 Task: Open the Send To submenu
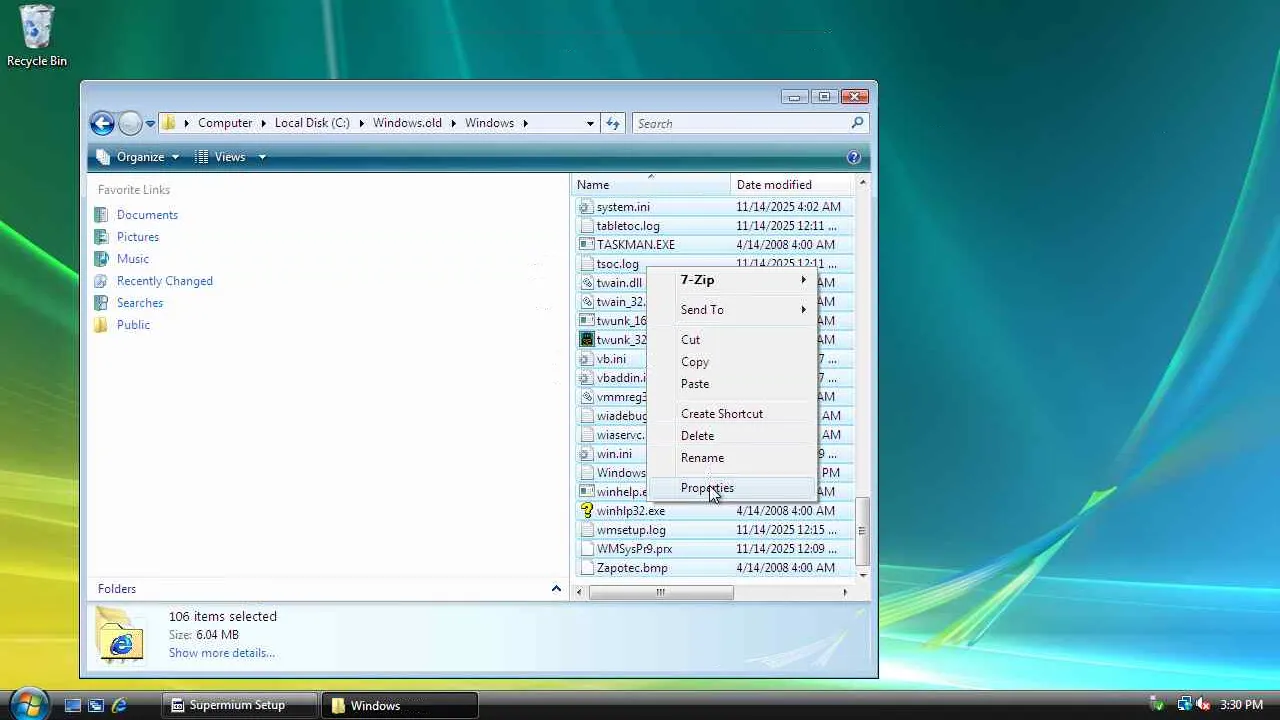[x=733, y=310]
